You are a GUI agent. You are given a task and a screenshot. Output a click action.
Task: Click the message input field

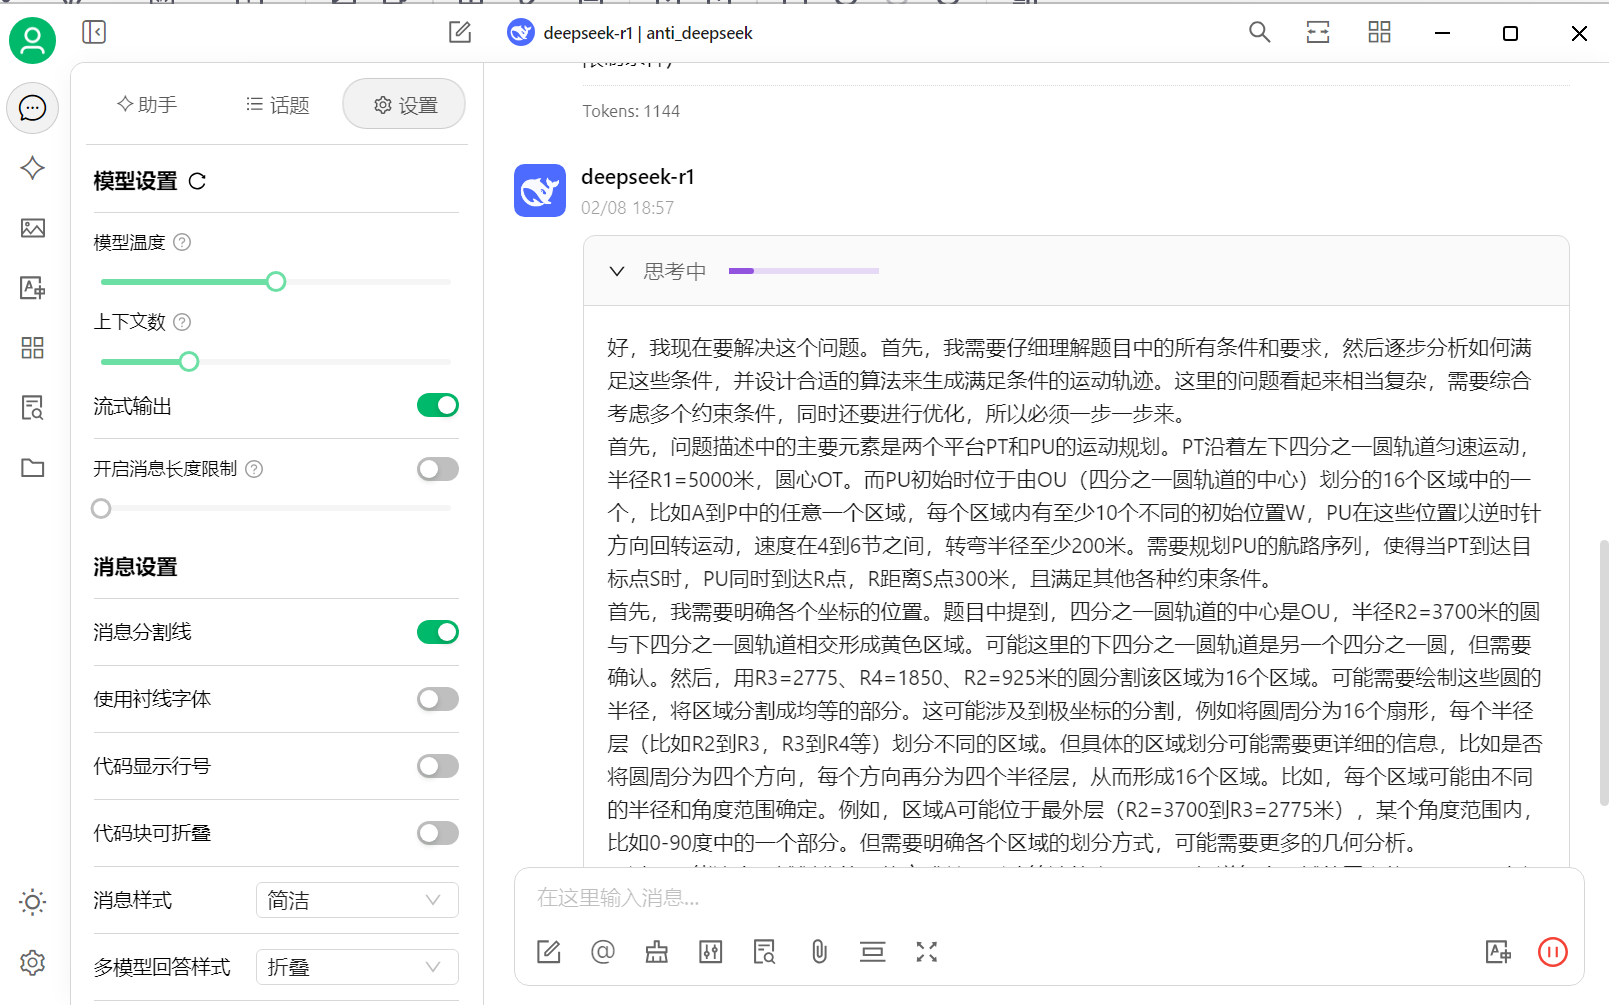click(1048, 897)
